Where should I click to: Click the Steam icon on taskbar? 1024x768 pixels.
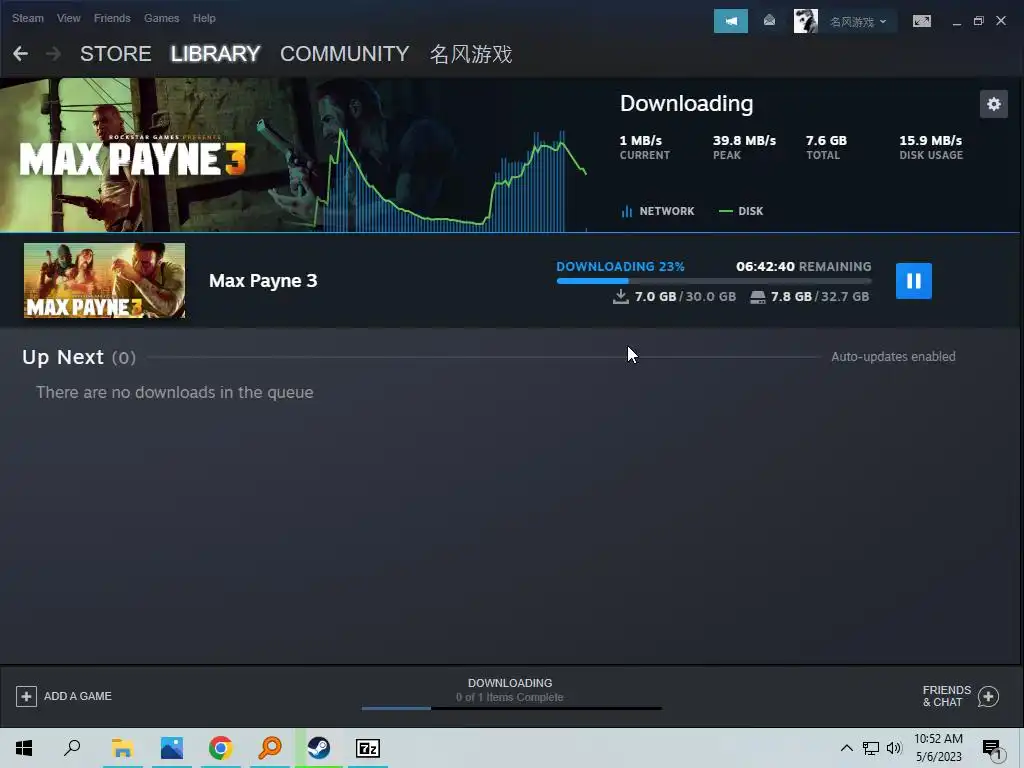click(319, 748)
